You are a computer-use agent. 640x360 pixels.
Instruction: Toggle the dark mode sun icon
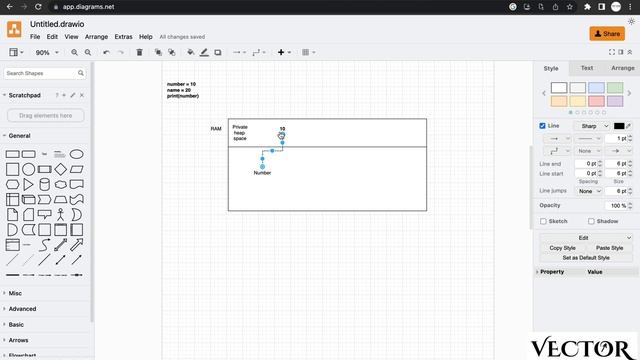click(631, 22)
